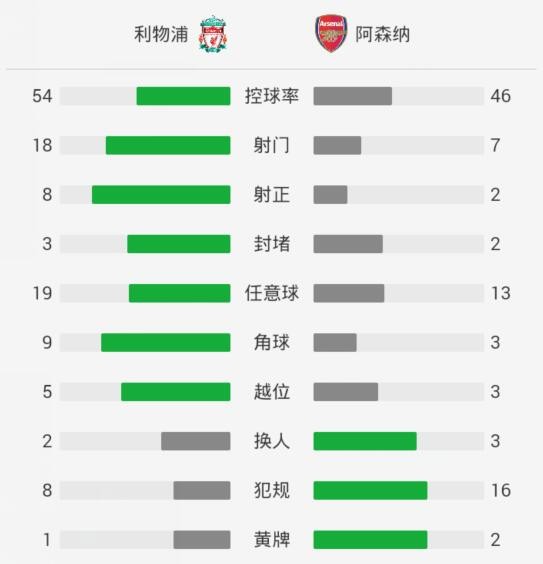Click Liverpool's green 控球率 possession bar

pos(183,96)
